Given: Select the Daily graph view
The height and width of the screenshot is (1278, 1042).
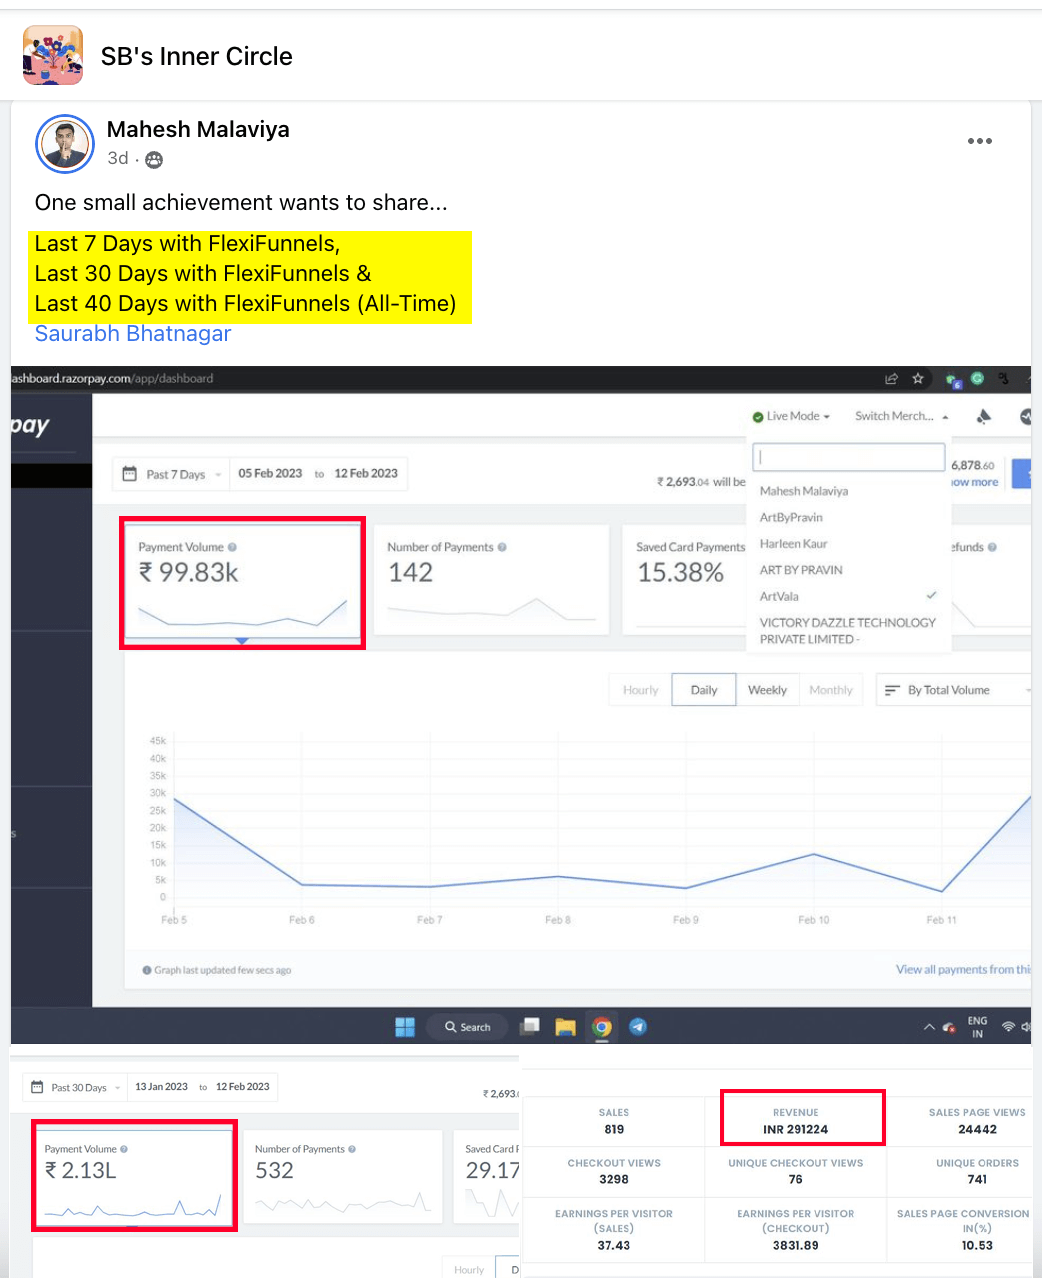Looking at the screenshot, I should tap(704, 690).
